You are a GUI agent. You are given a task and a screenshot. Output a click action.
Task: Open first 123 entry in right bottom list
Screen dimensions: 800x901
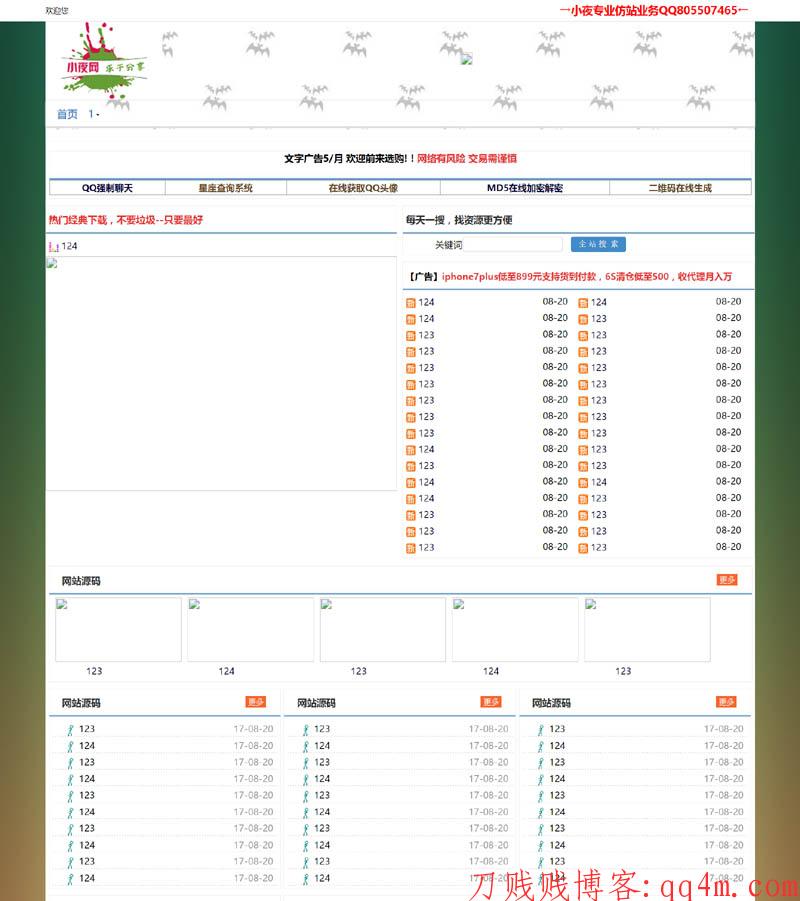pos(557,729)
